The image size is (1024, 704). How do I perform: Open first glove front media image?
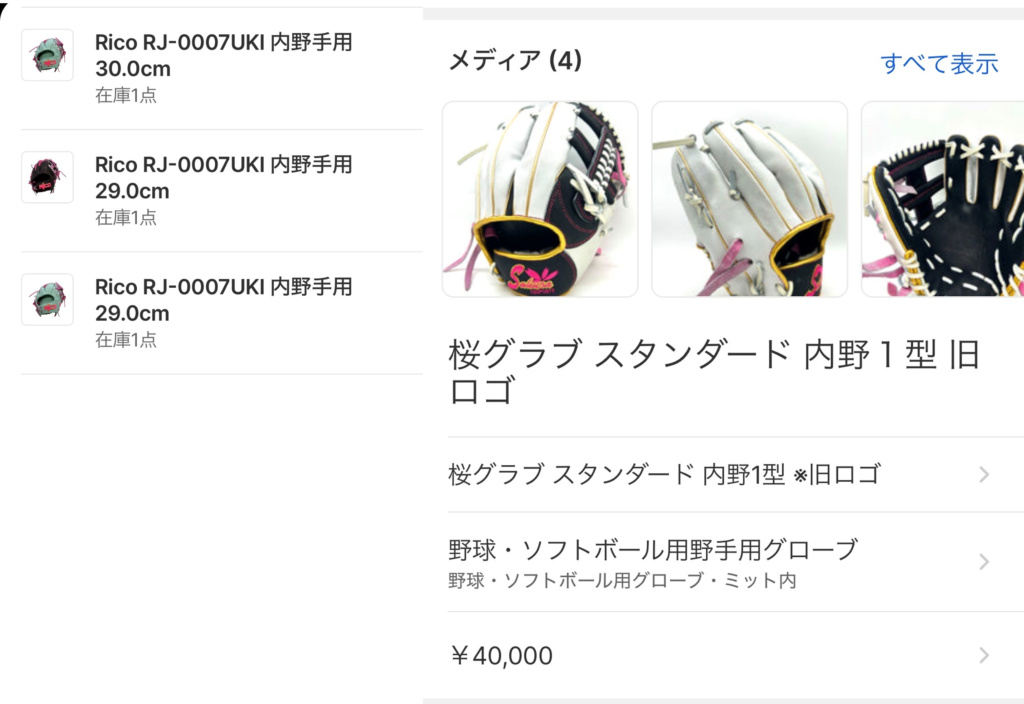[540, 199]
